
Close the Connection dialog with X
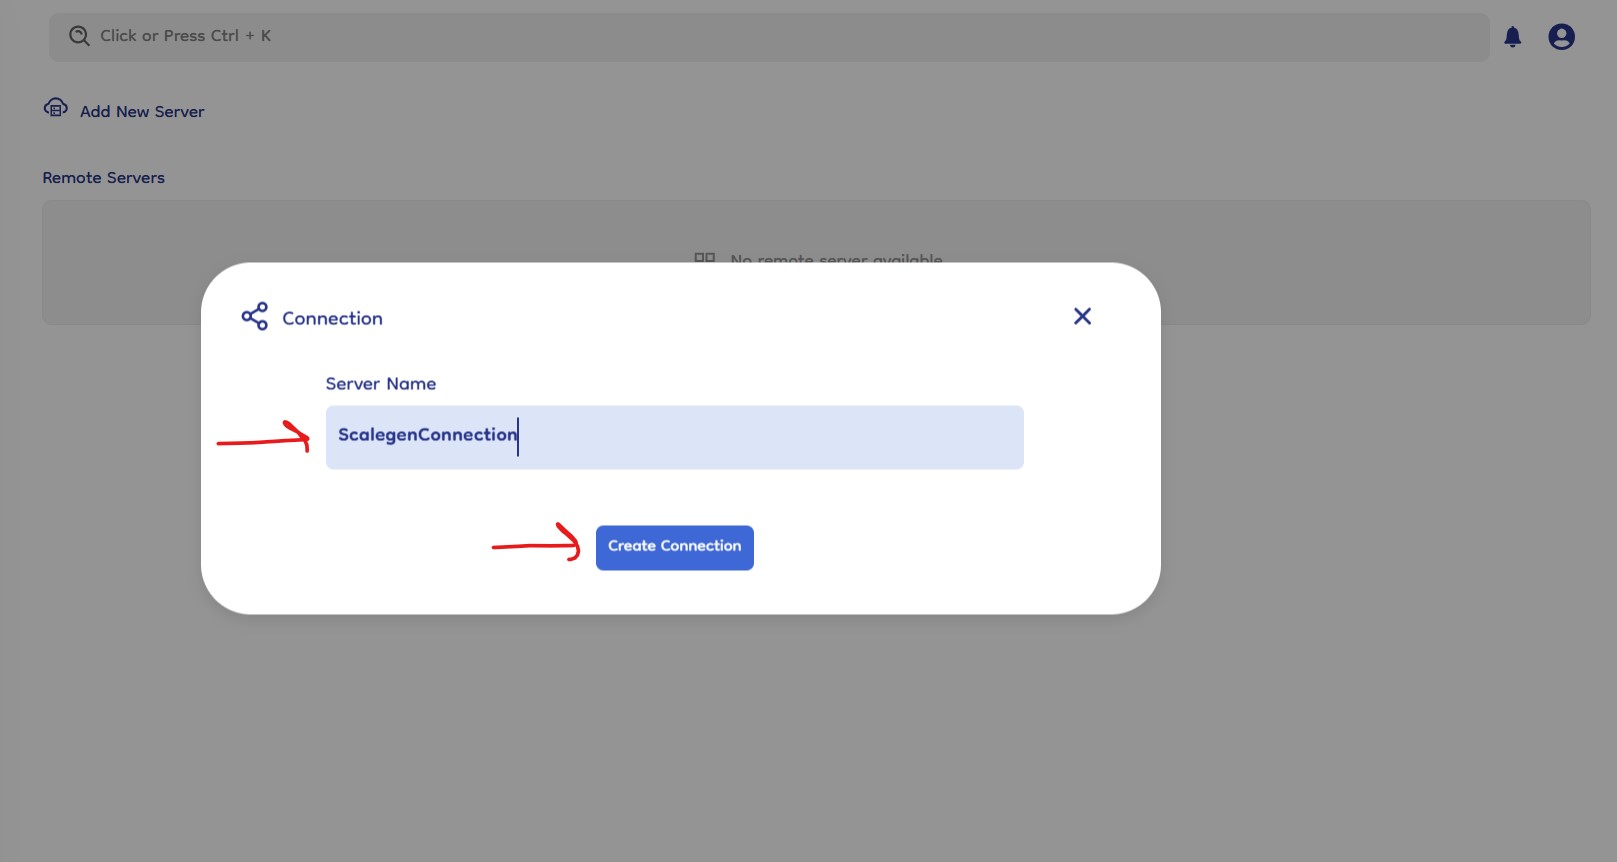click(1082, 316)
